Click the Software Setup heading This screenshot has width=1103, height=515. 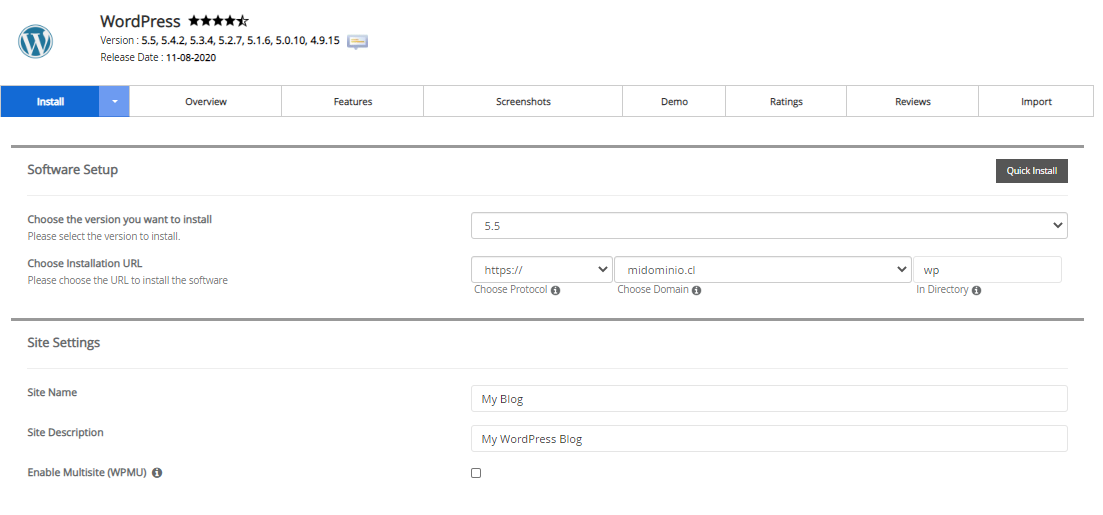point(72,170)
